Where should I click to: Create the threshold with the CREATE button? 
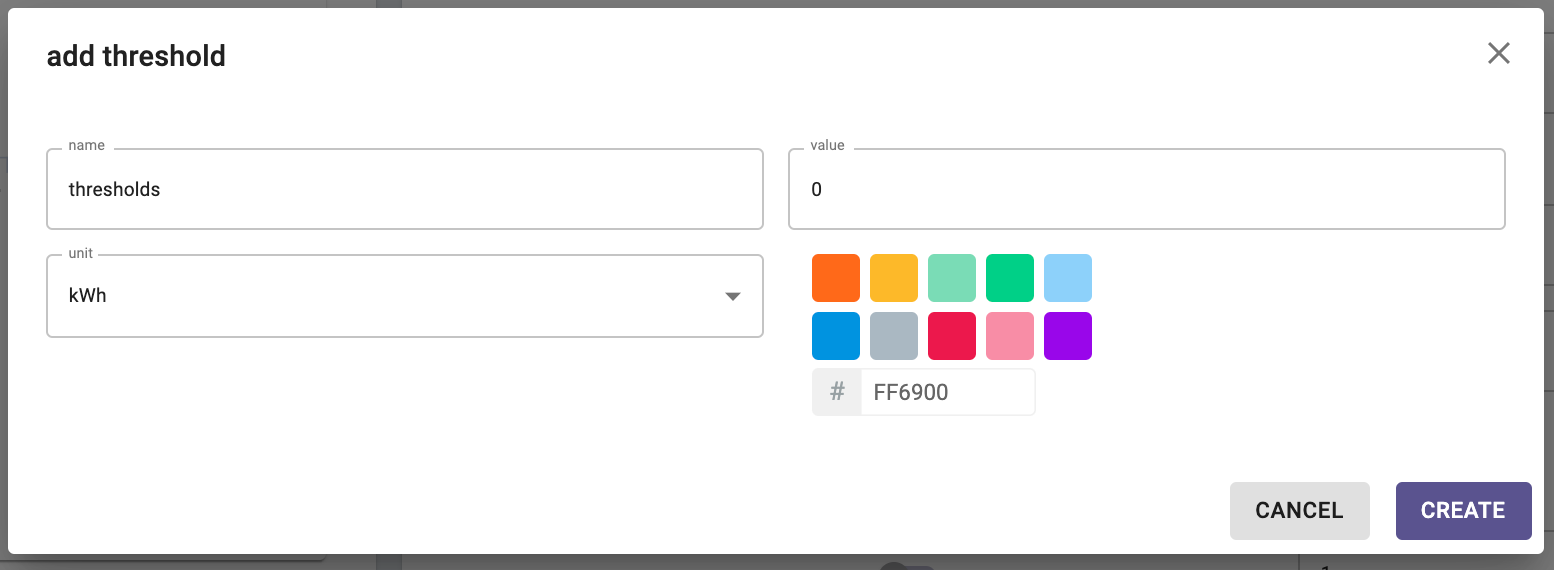point(1463,510)
